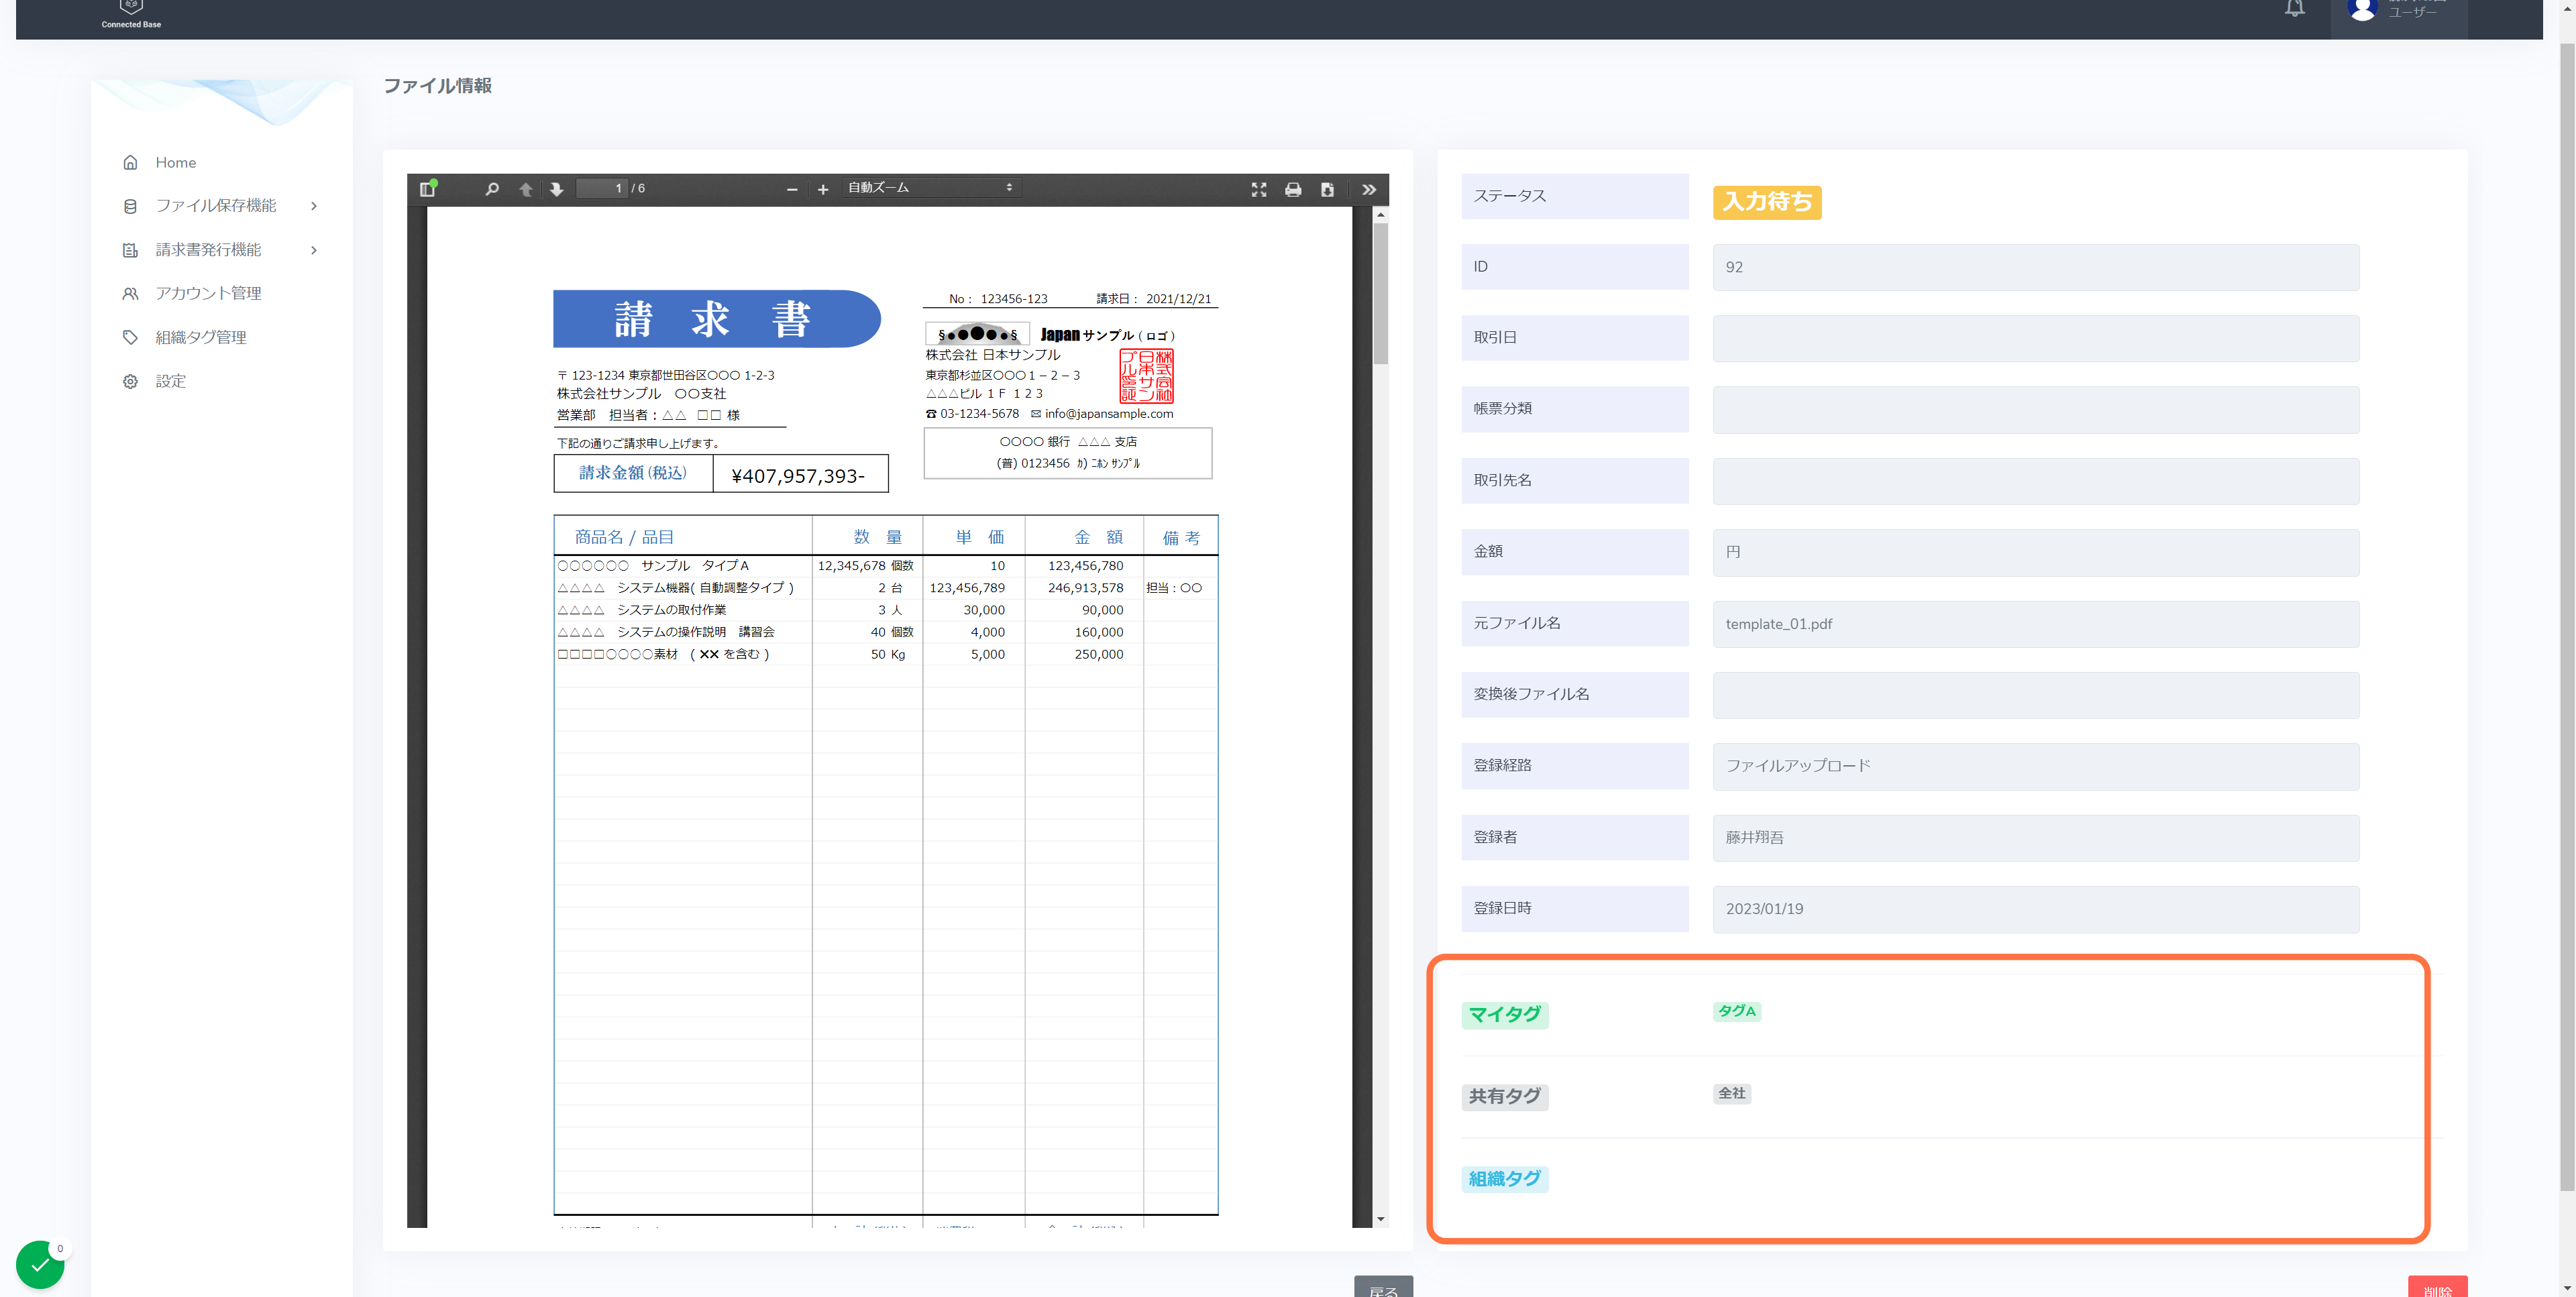Click the Home sidebar icon
Image resolution: width=2576 pixels, height=1297 pixels.
pyautogui.click(x=130, y=162)
